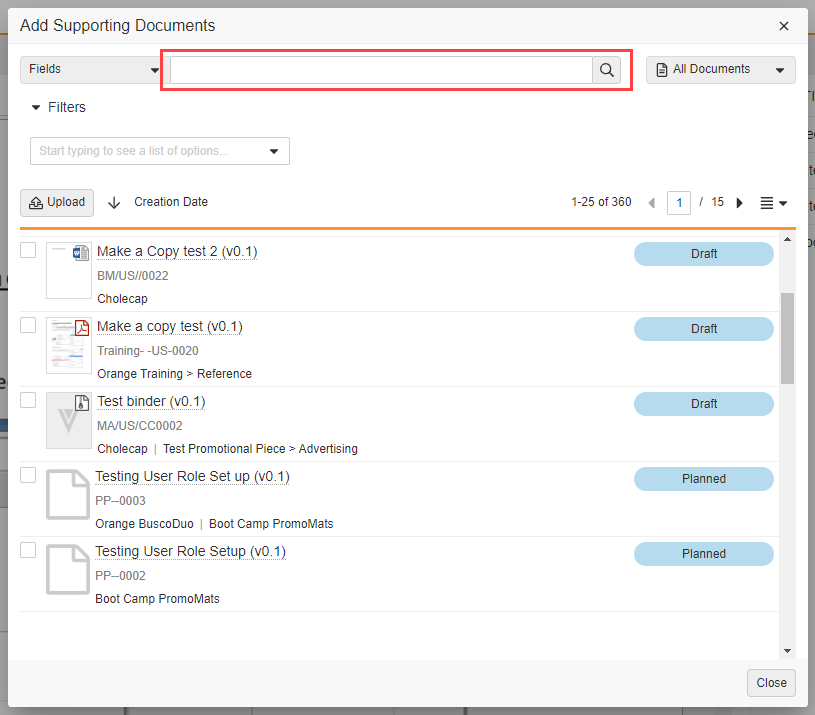Click in the document search field

coord(380,70)
